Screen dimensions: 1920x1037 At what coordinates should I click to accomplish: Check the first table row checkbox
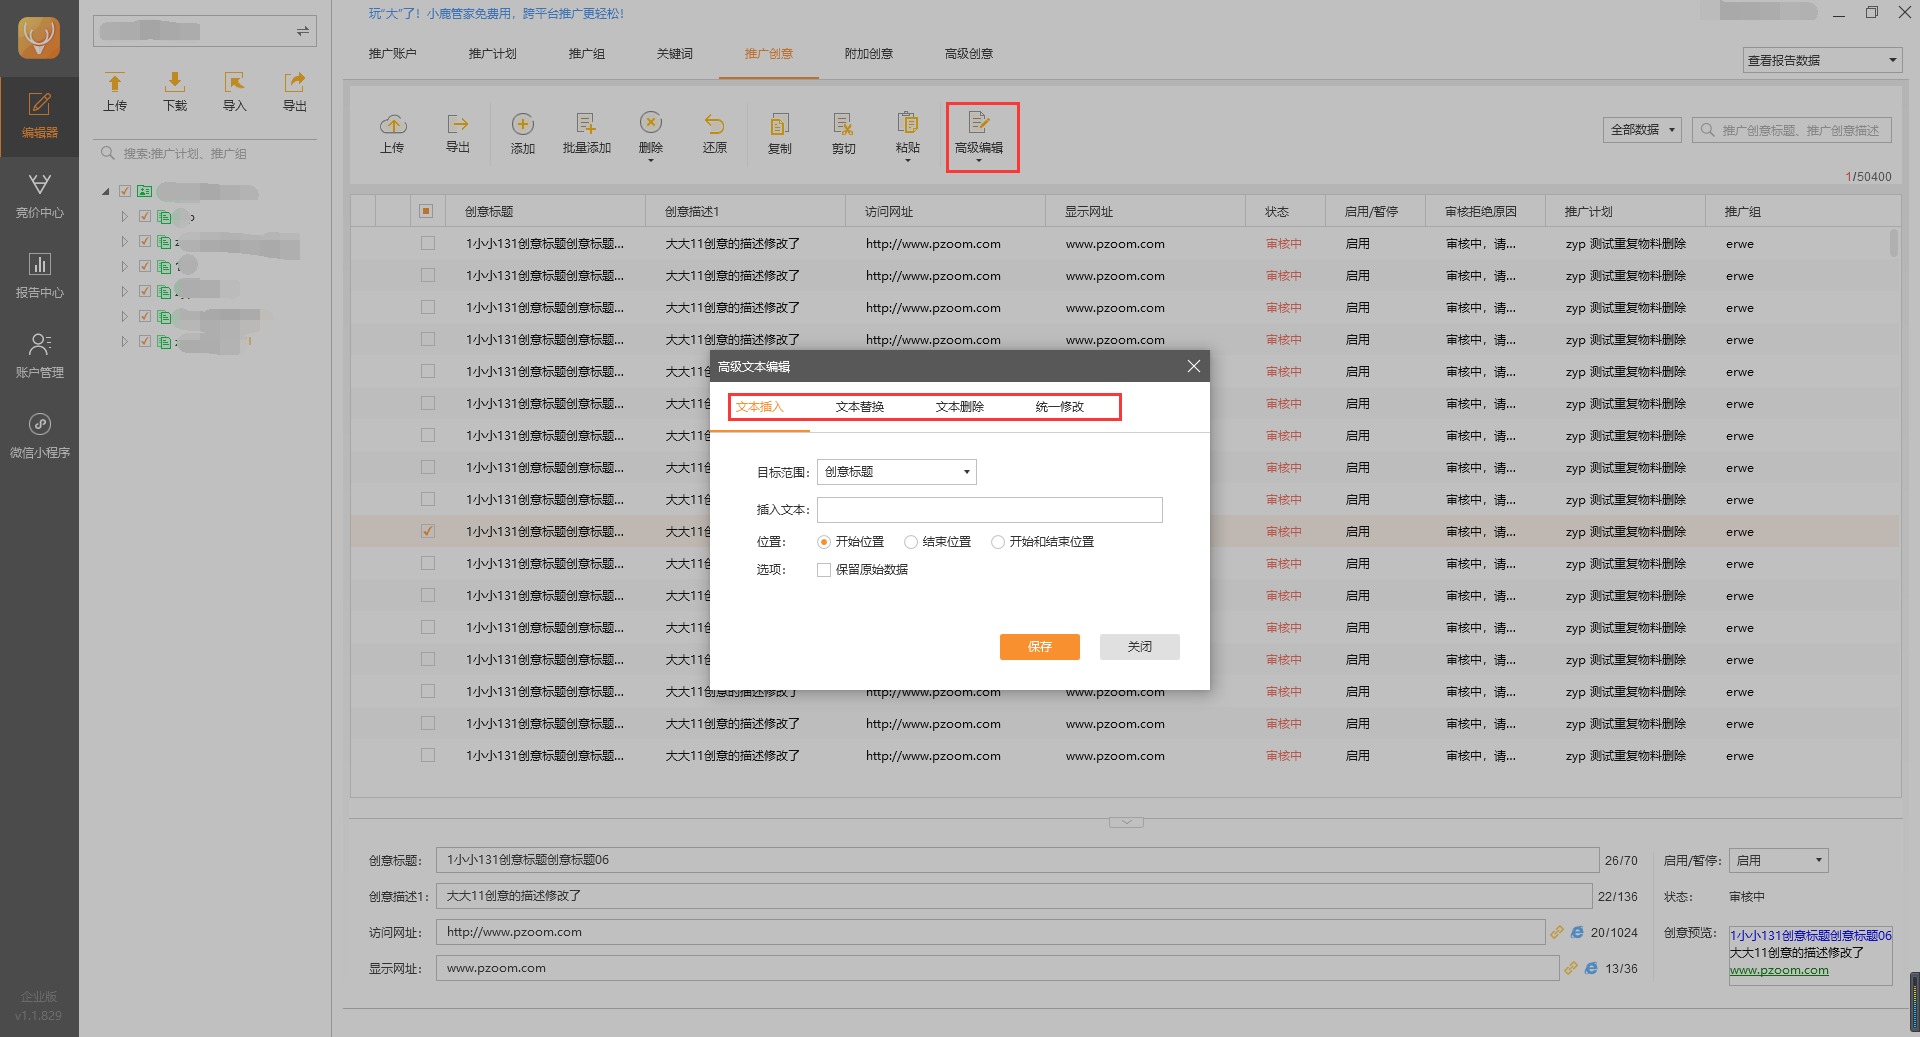click(428, 243)
